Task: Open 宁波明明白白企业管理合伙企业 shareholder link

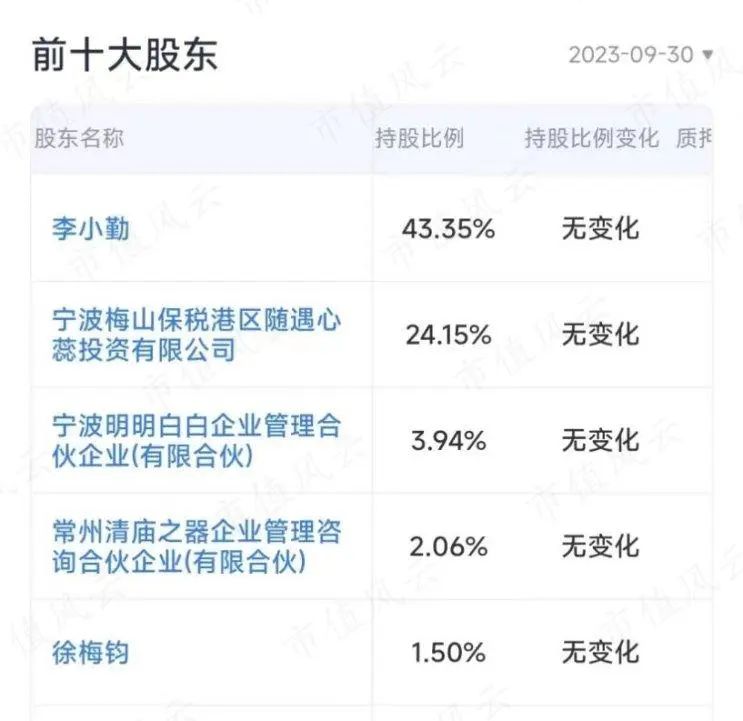Action: tap(197, 441)
